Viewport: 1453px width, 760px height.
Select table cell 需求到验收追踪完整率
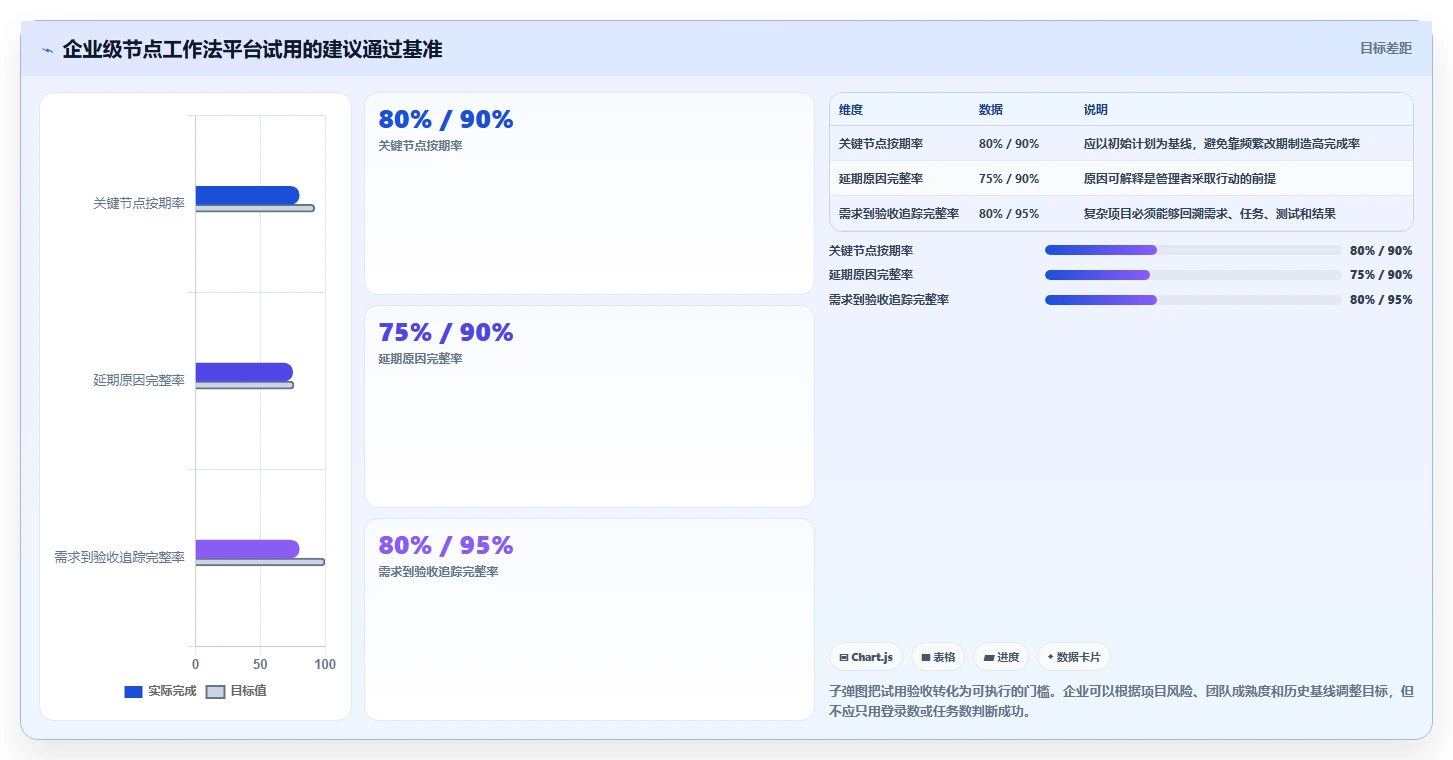tap(899, 214)
